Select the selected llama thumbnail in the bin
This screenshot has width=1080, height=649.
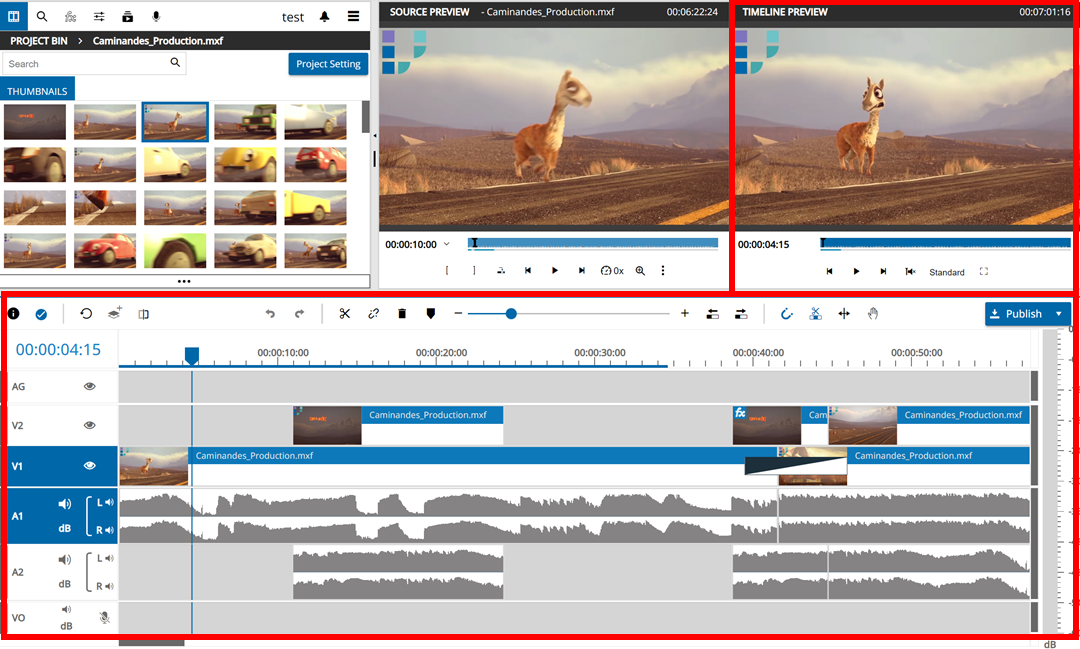coord(175,121)
